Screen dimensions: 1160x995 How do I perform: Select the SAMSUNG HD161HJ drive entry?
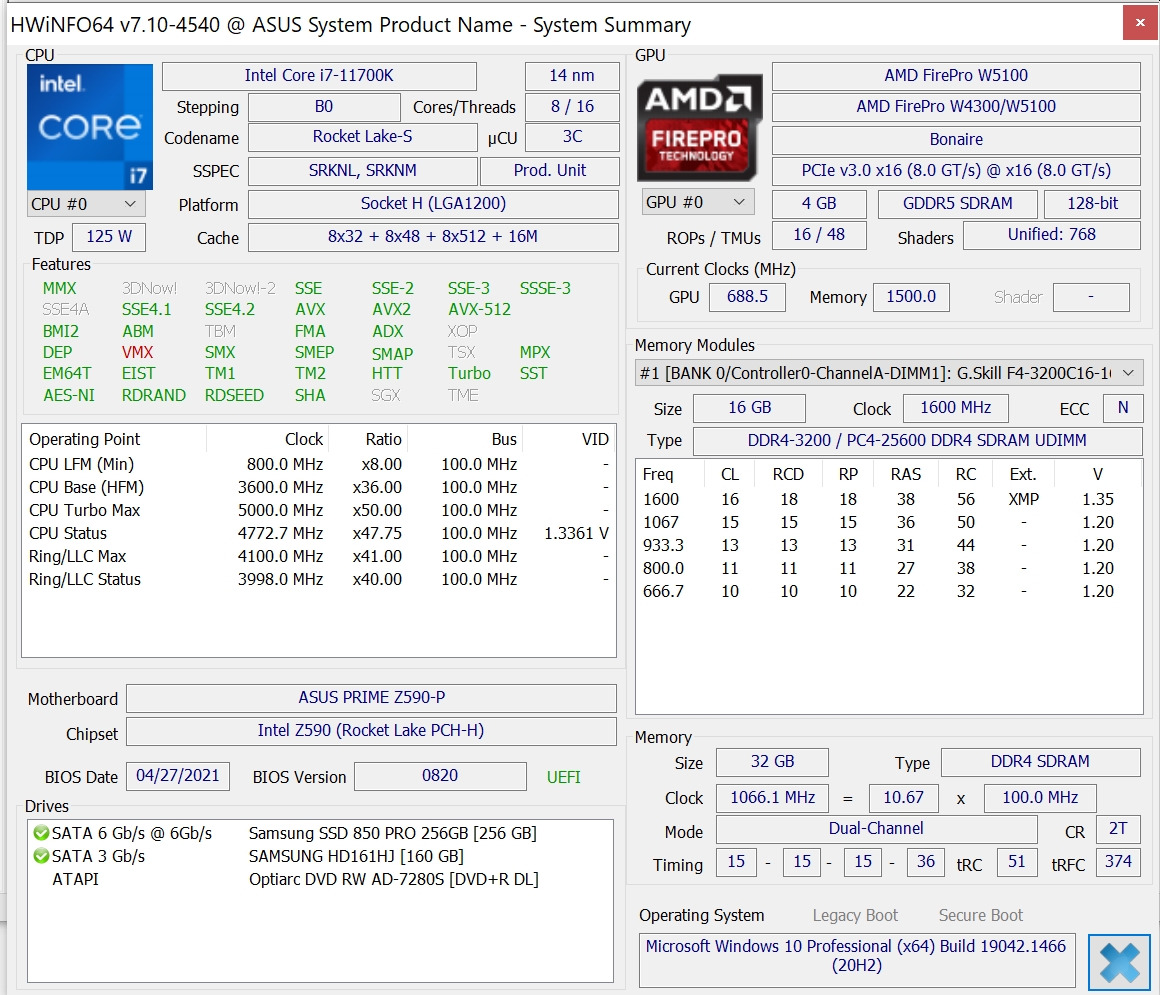(x=320, y=856)
